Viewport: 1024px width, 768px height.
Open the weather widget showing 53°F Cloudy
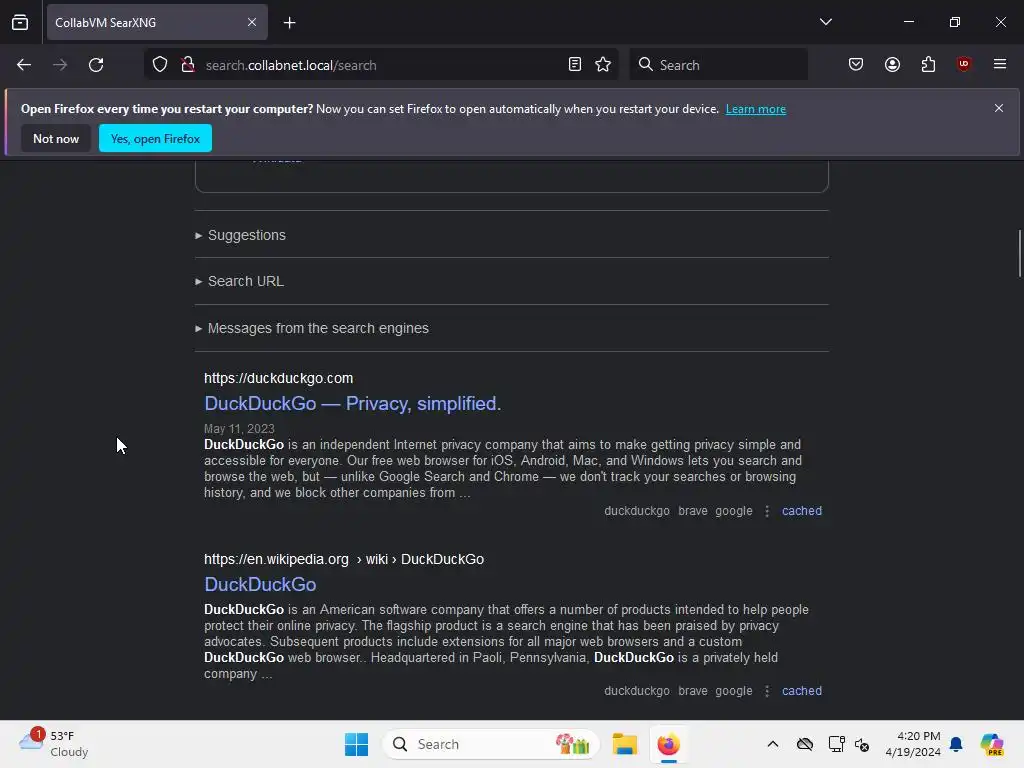pos(54,744)
